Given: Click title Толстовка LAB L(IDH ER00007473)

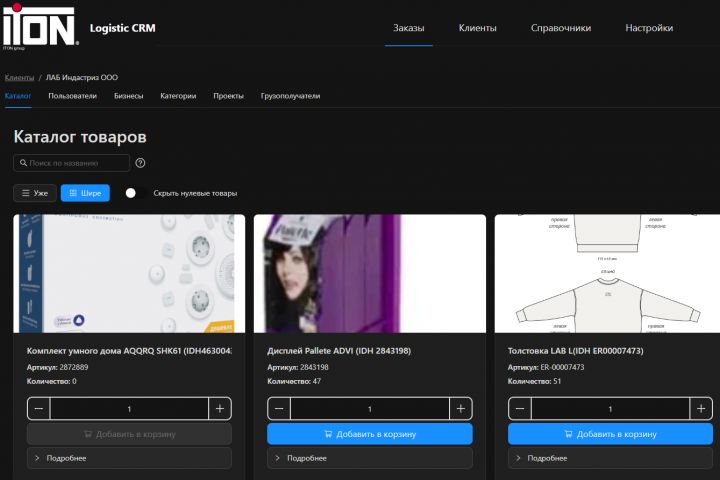Looking at the screenshot, I should point(575,351).
